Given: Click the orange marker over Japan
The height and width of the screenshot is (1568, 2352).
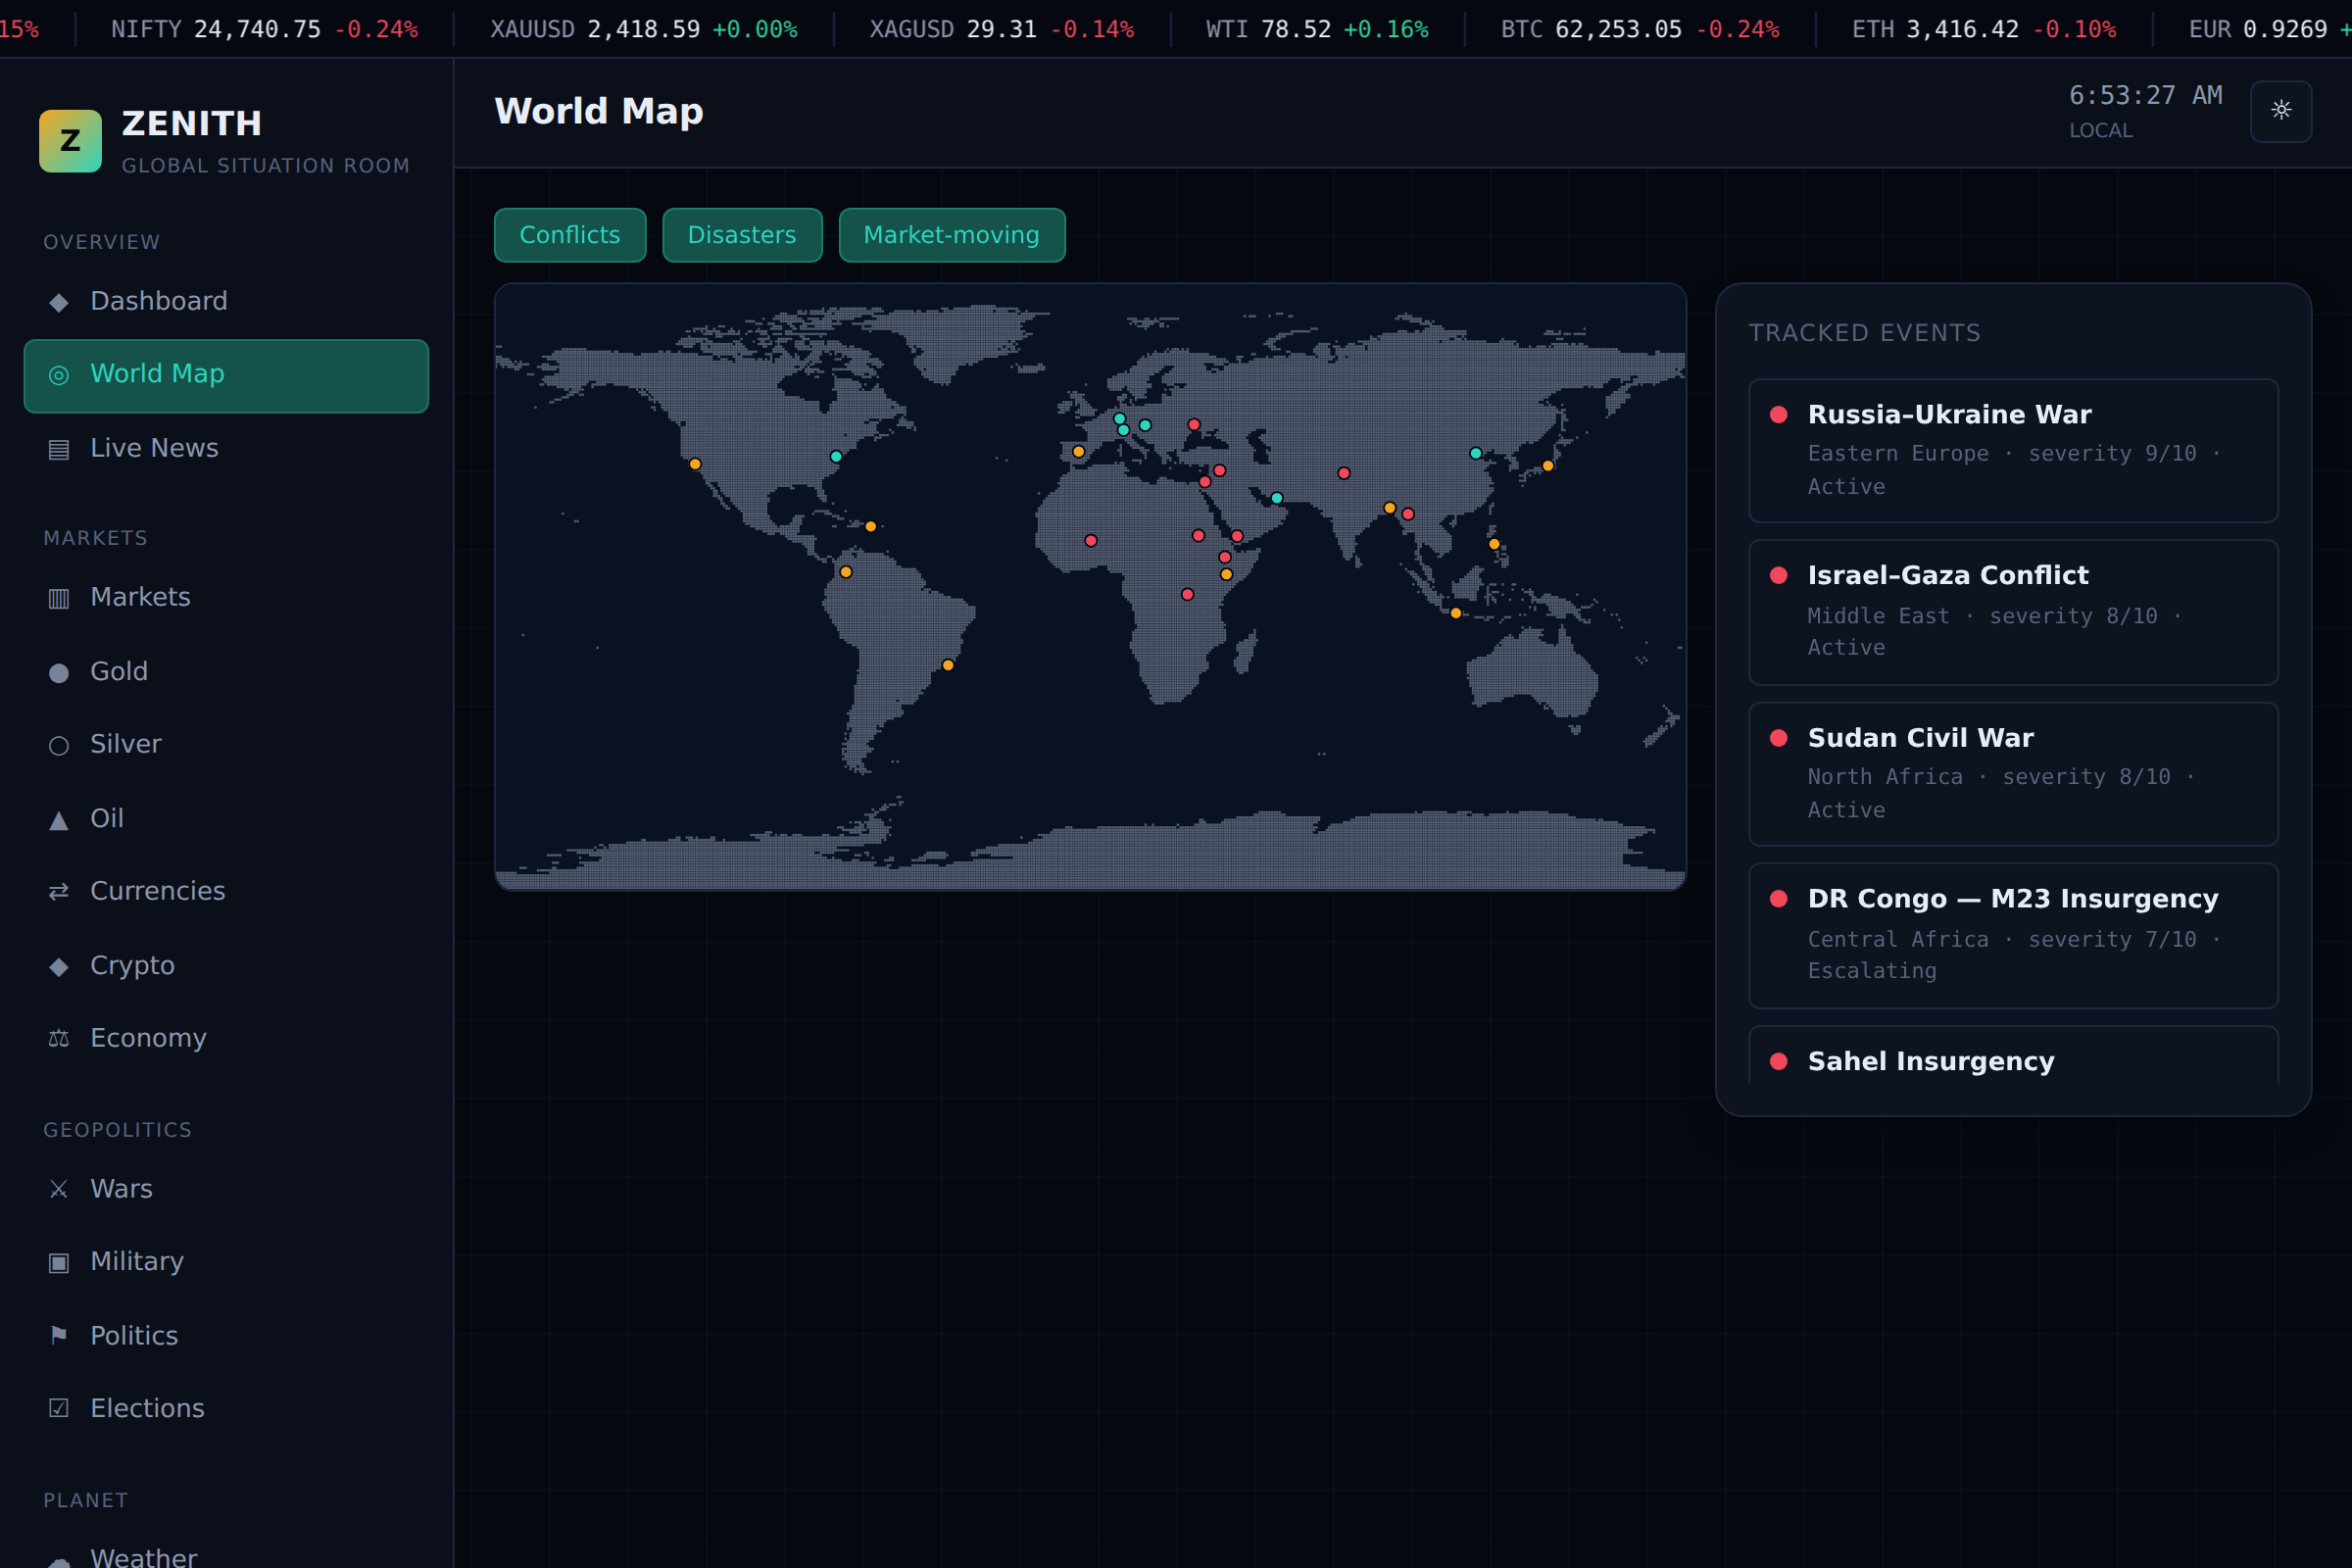Looking at the screenshot, I should coord(1548,466).
